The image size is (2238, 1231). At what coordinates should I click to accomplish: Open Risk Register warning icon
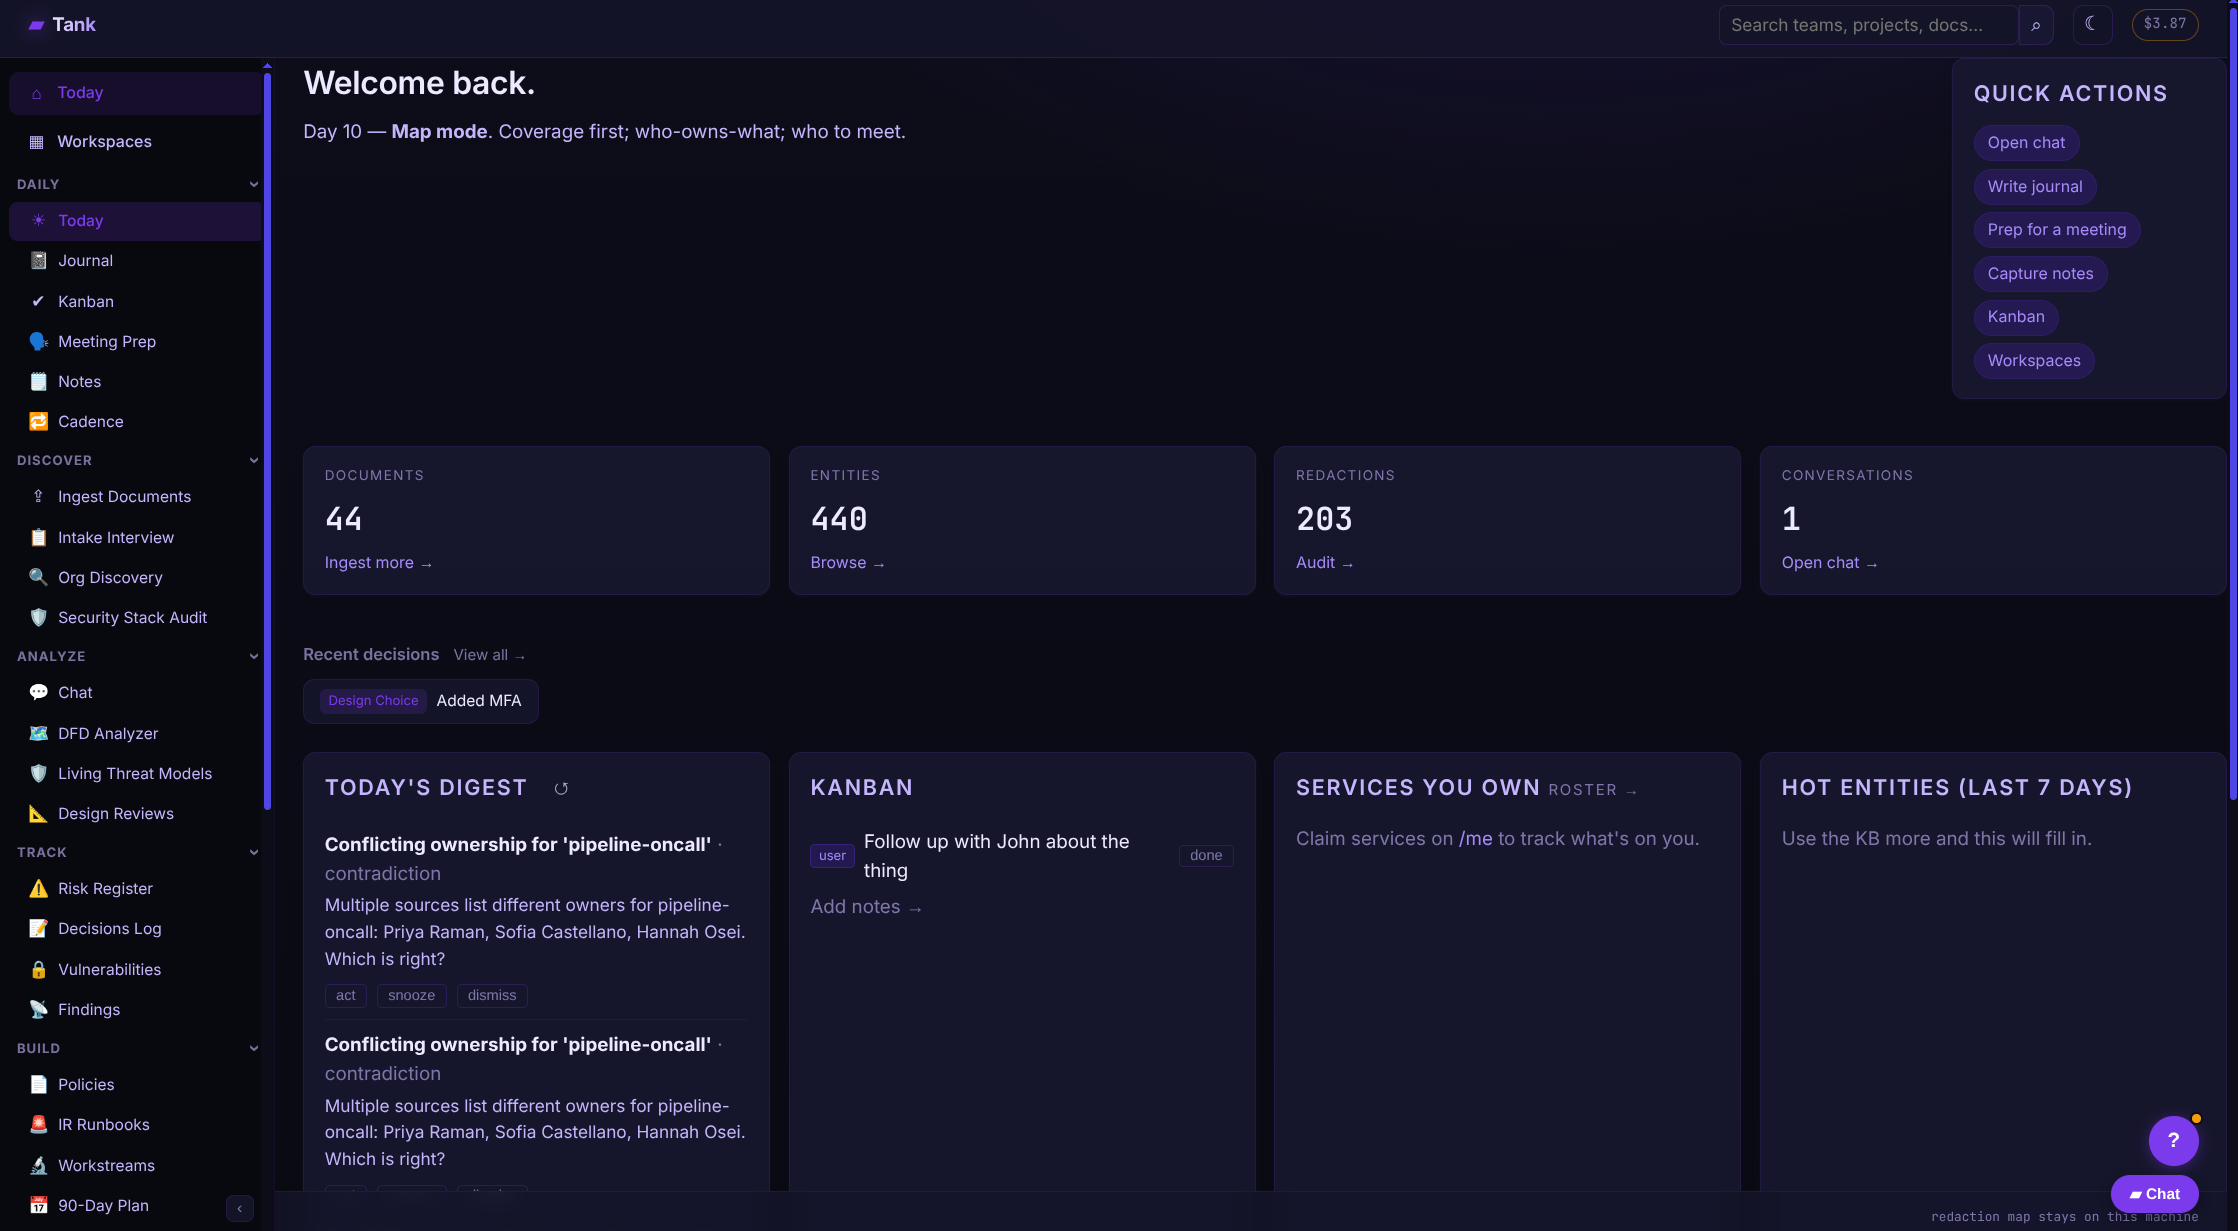[38, 889]
